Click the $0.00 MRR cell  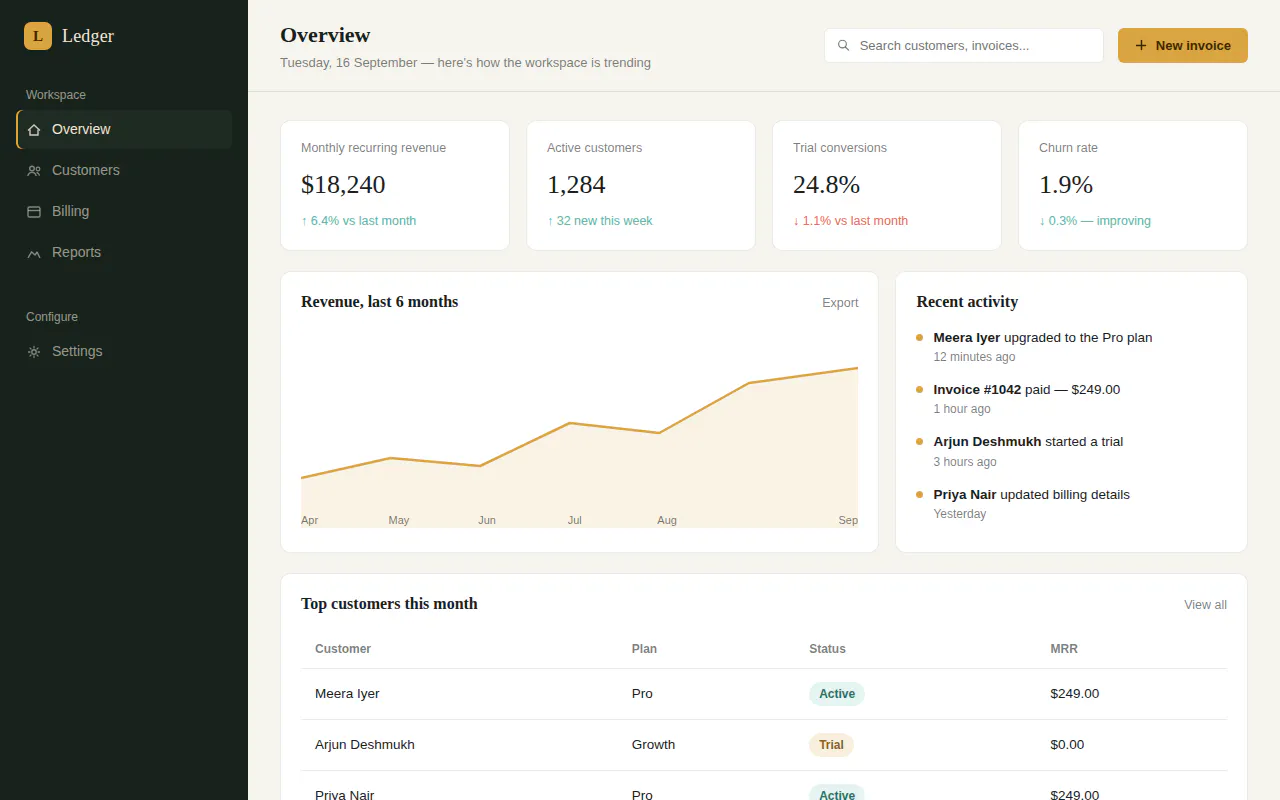click(x=1067, y=745)
